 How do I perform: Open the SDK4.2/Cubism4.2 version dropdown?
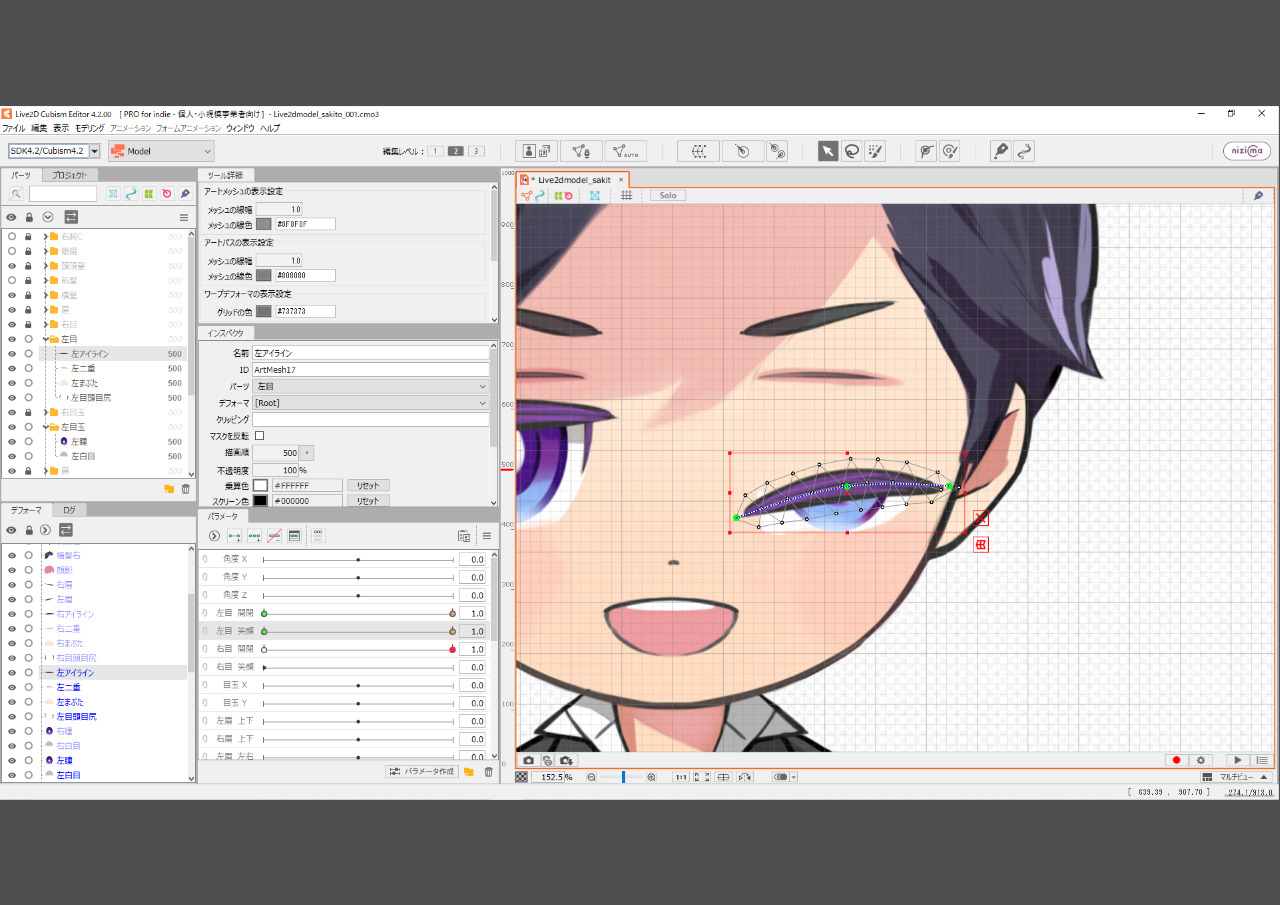click(x=54, y=151)
